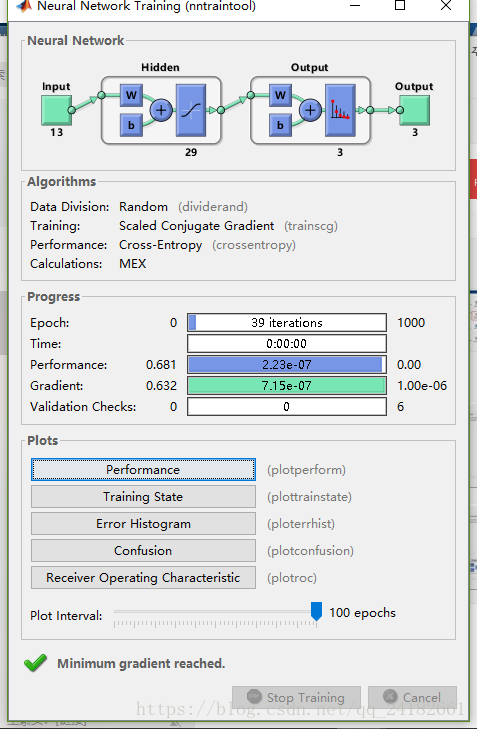
Task: Click the '100 epochs' interval value
Action: [x=363, y=613]
